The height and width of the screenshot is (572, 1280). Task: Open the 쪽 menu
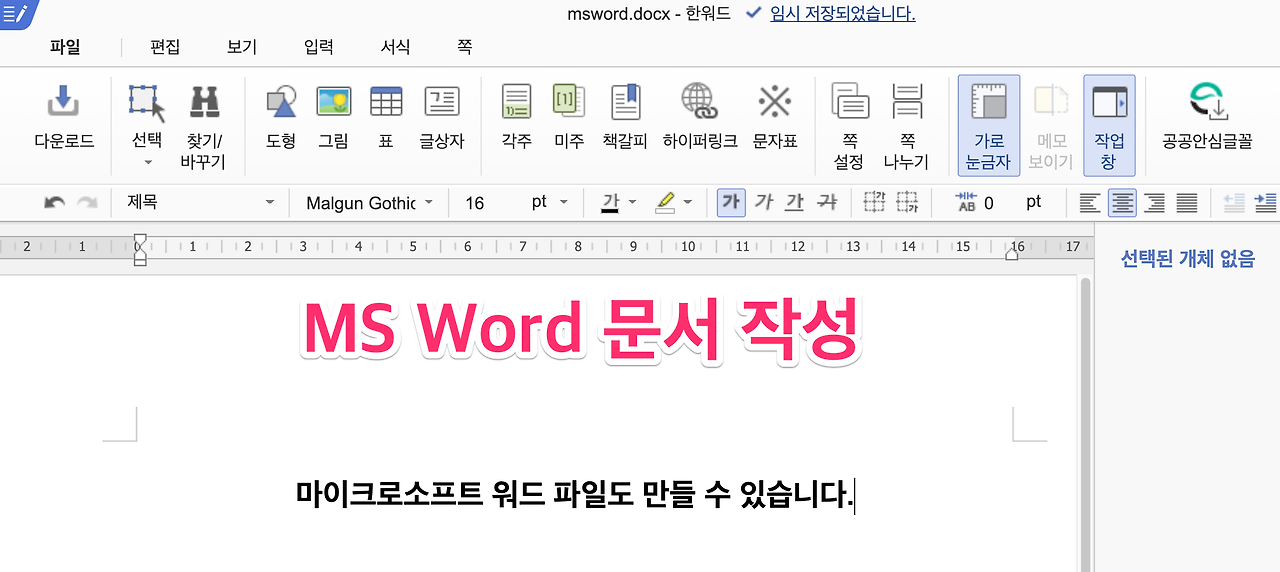click(464, 47)
